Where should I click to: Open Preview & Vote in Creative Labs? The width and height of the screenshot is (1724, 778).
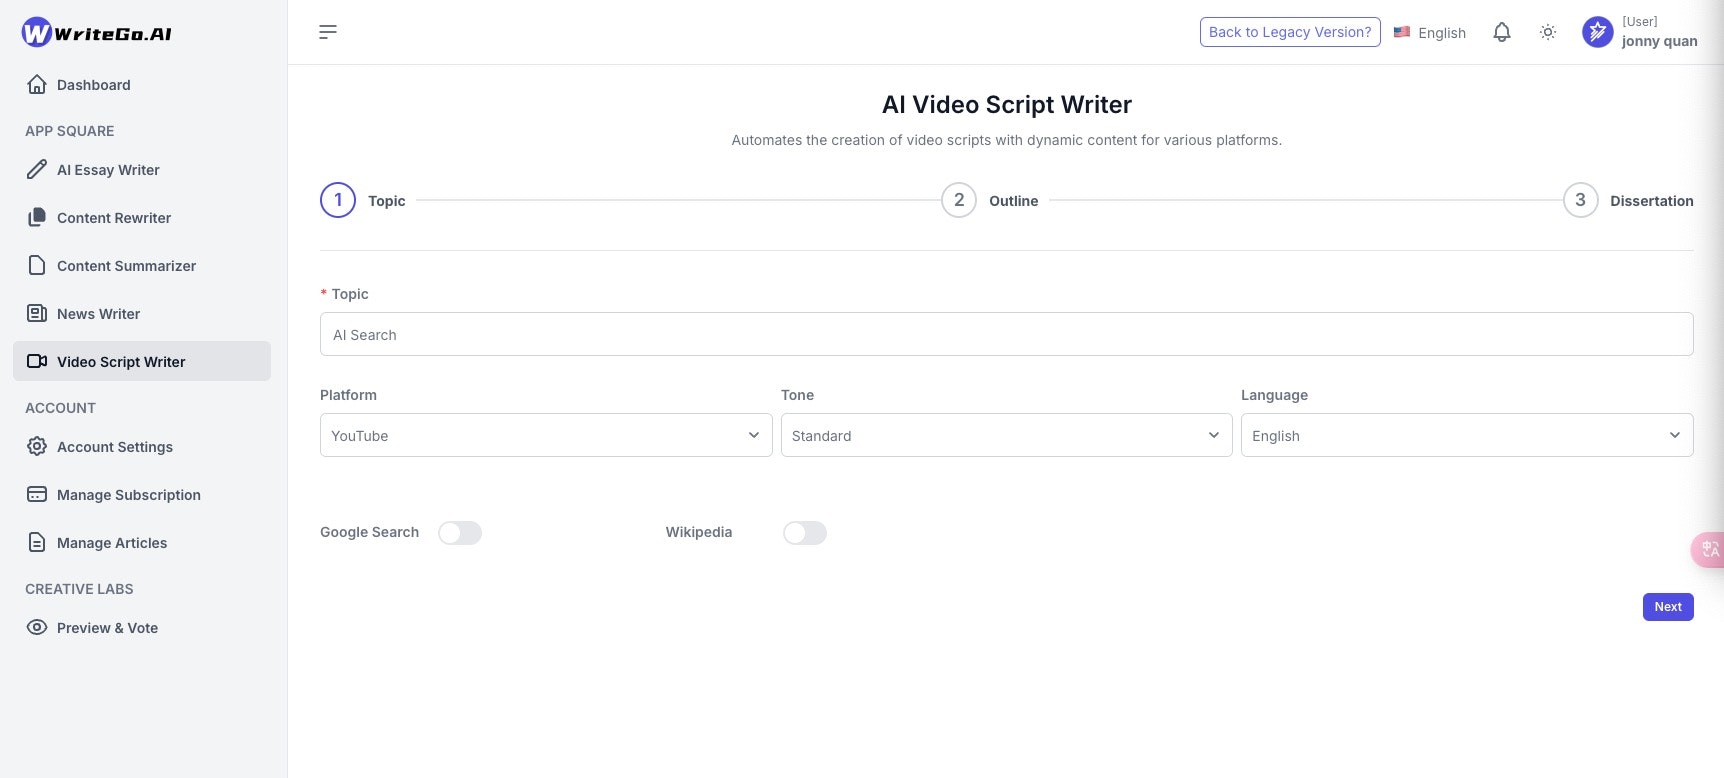click(x=142, y=628)
